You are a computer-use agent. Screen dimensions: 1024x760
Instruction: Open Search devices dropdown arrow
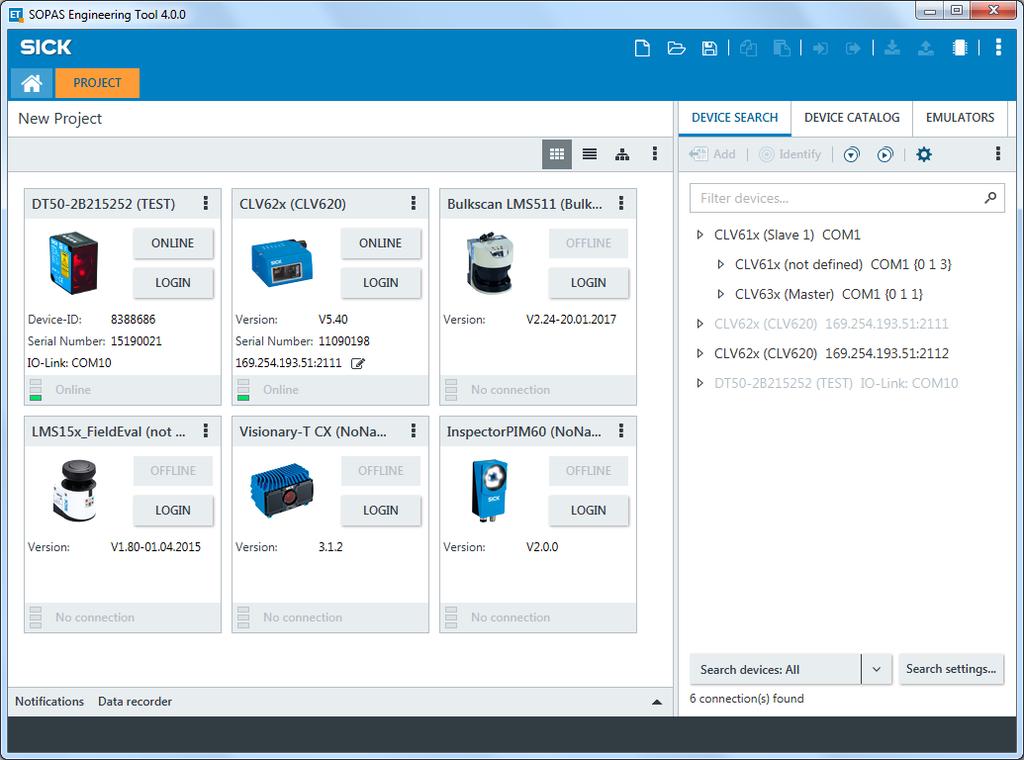[x=876, y=669]
